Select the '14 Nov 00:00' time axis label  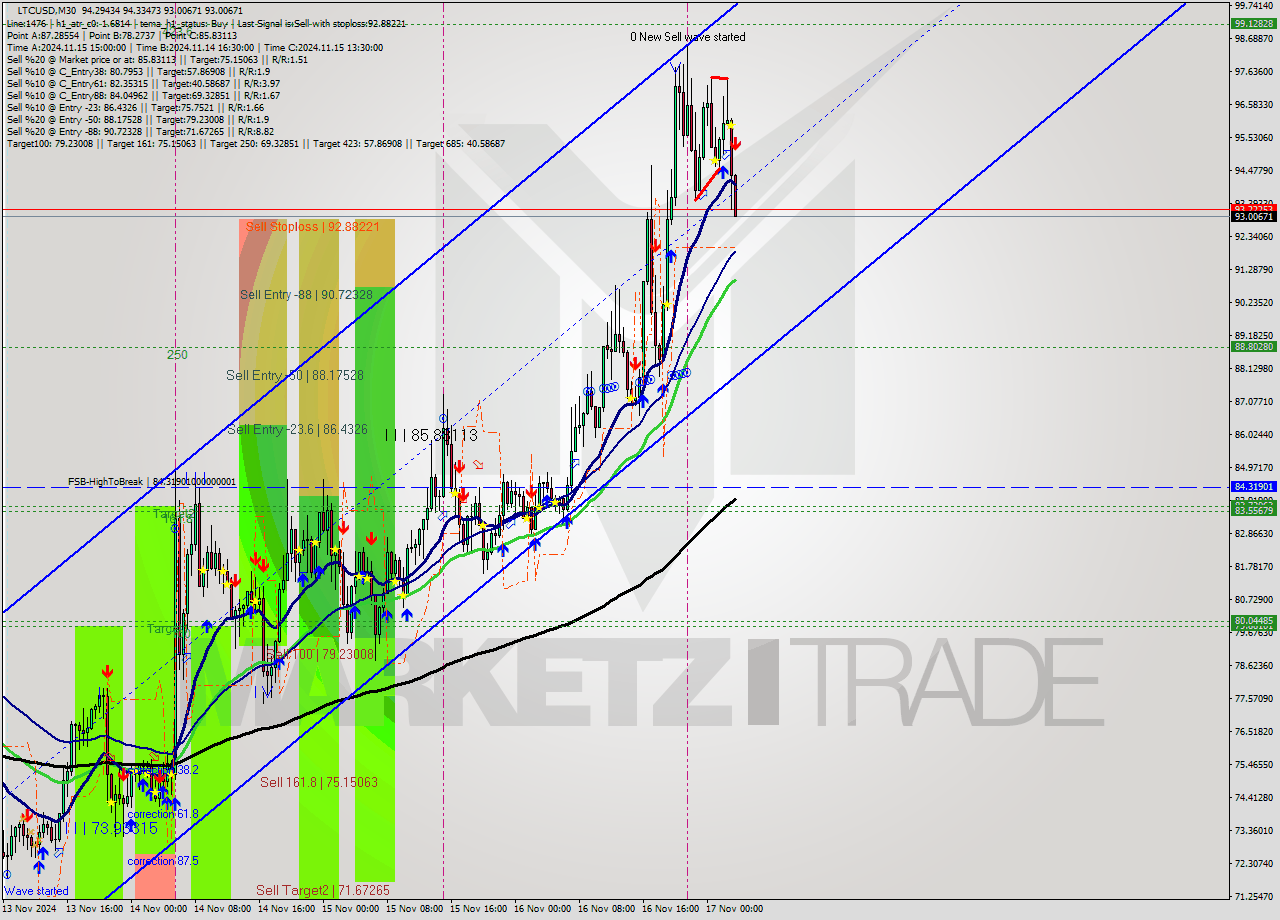pos(159,909)
